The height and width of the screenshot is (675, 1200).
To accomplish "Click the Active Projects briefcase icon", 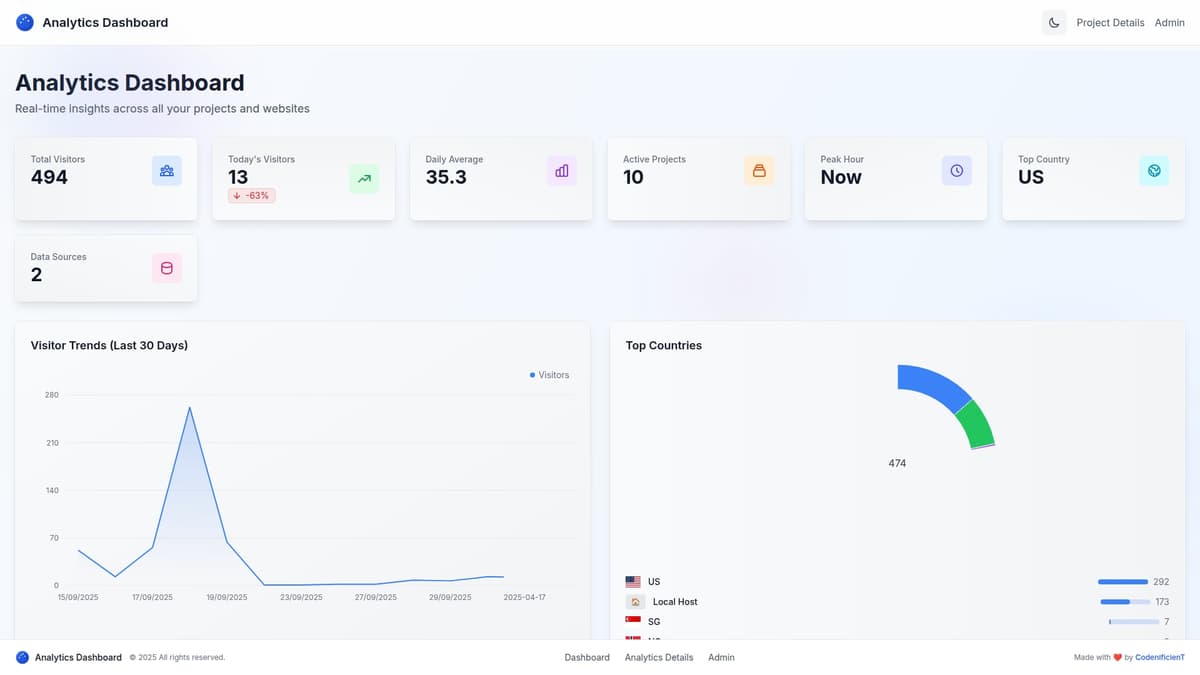I will pos(759,170).
